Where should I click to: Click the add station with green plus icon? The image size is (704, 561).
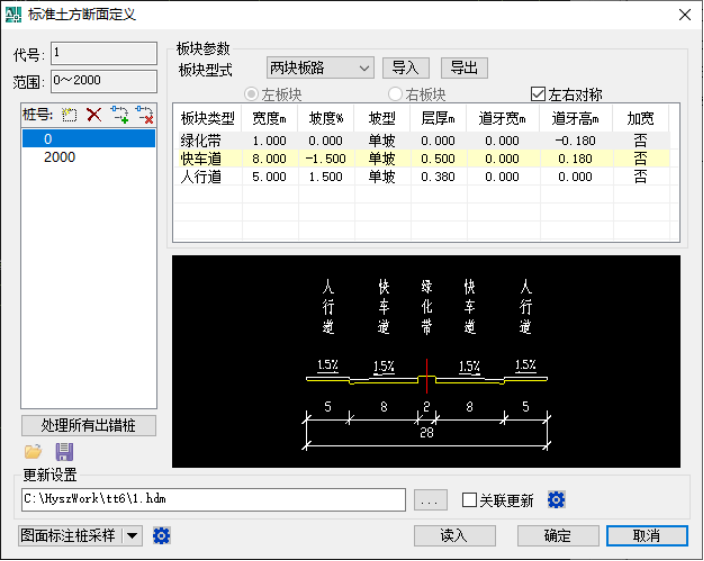(119, 115)
